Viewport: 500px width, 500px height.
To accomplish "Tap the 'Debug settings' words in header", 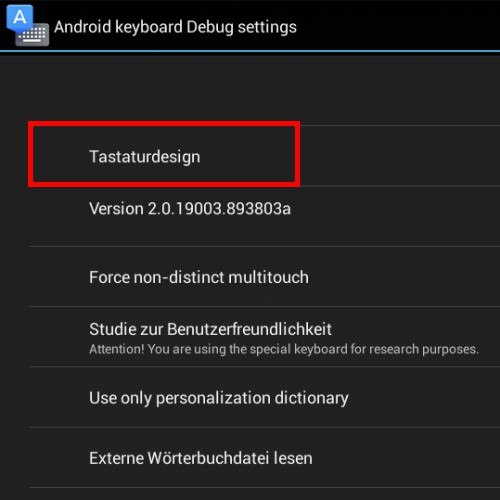I will [242, 27].
